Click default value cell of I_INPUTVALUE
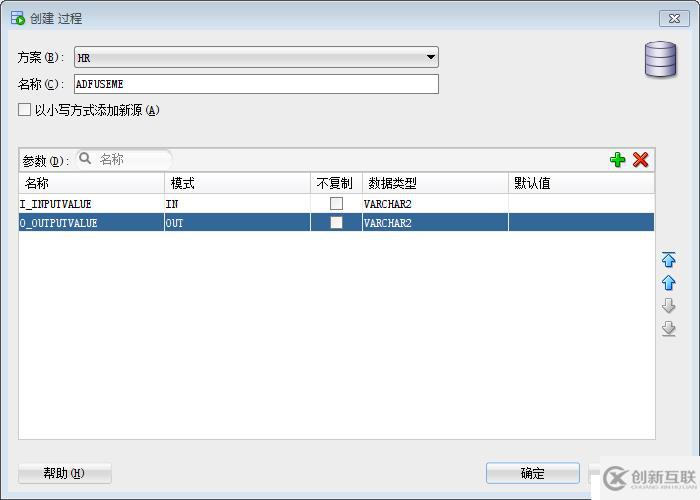The height and width of the screenshot is (500, 700). click(581, 204)
